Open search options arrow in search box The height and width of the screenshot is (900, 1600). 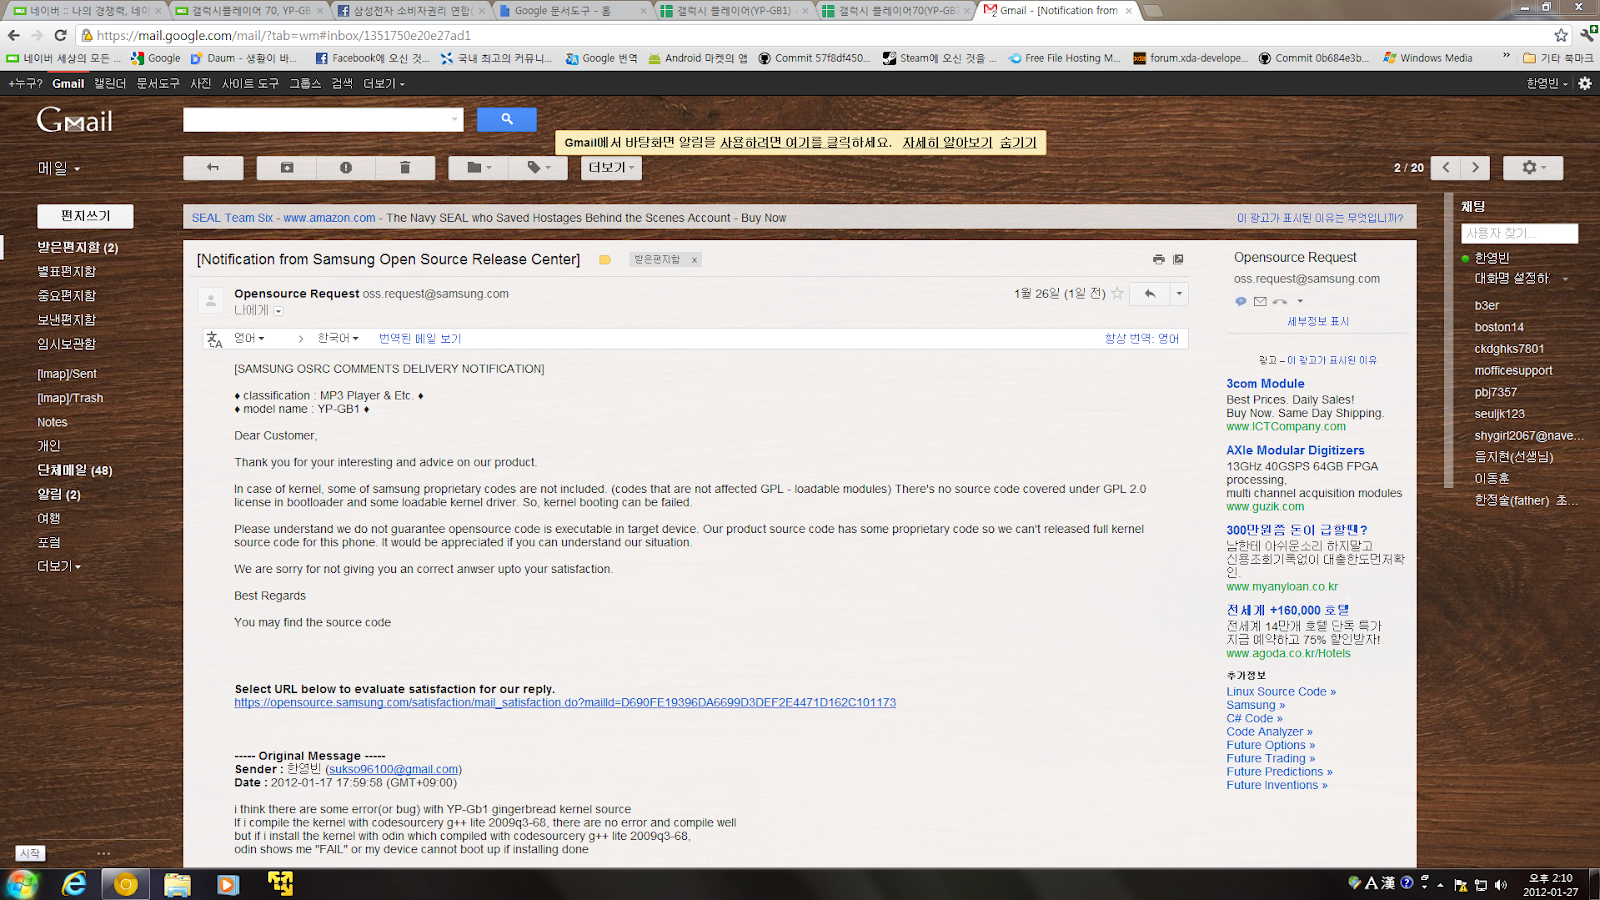point(455,120)
